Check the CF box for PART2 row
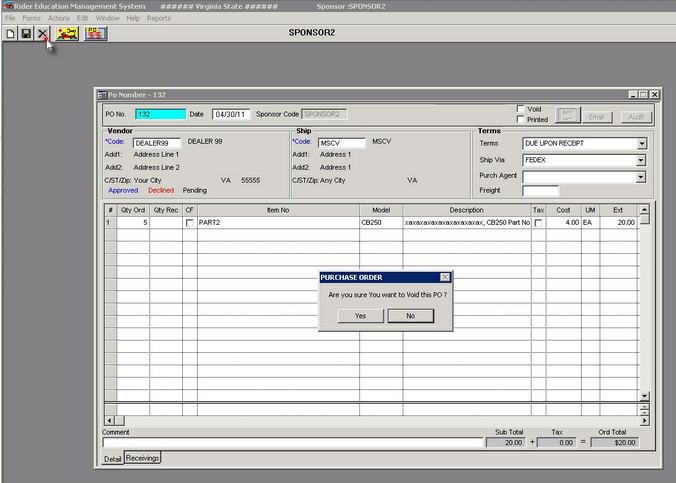The width and height of the screenshot is (676, 483). coord(189,223)
